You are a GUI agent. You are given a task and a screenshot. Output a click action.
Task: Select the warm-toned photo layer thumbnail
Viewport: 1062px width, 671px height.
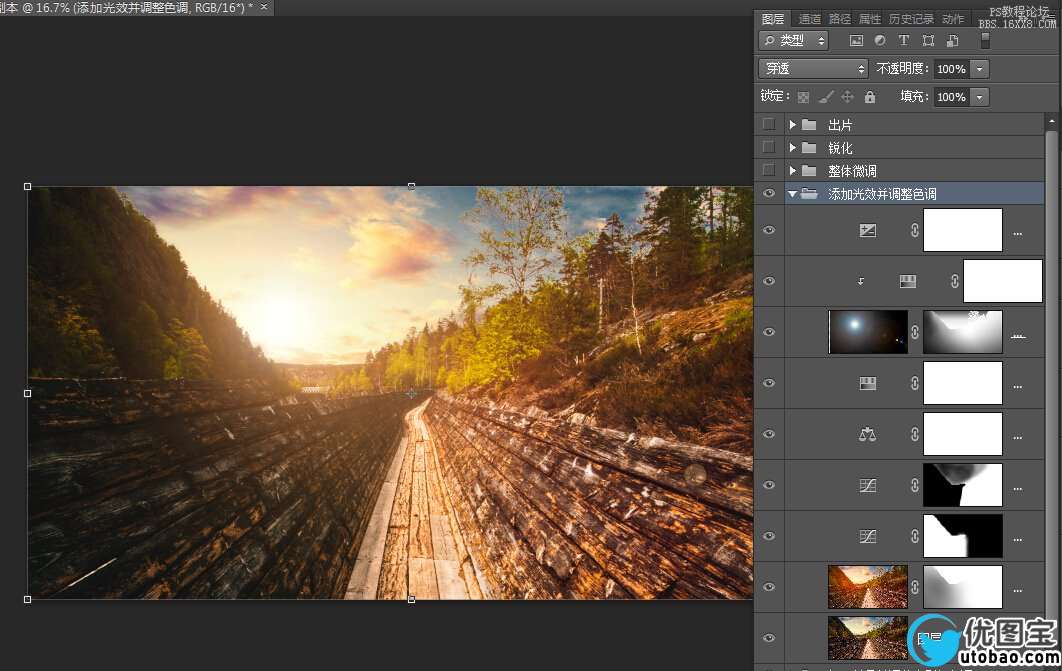(868, 587)
